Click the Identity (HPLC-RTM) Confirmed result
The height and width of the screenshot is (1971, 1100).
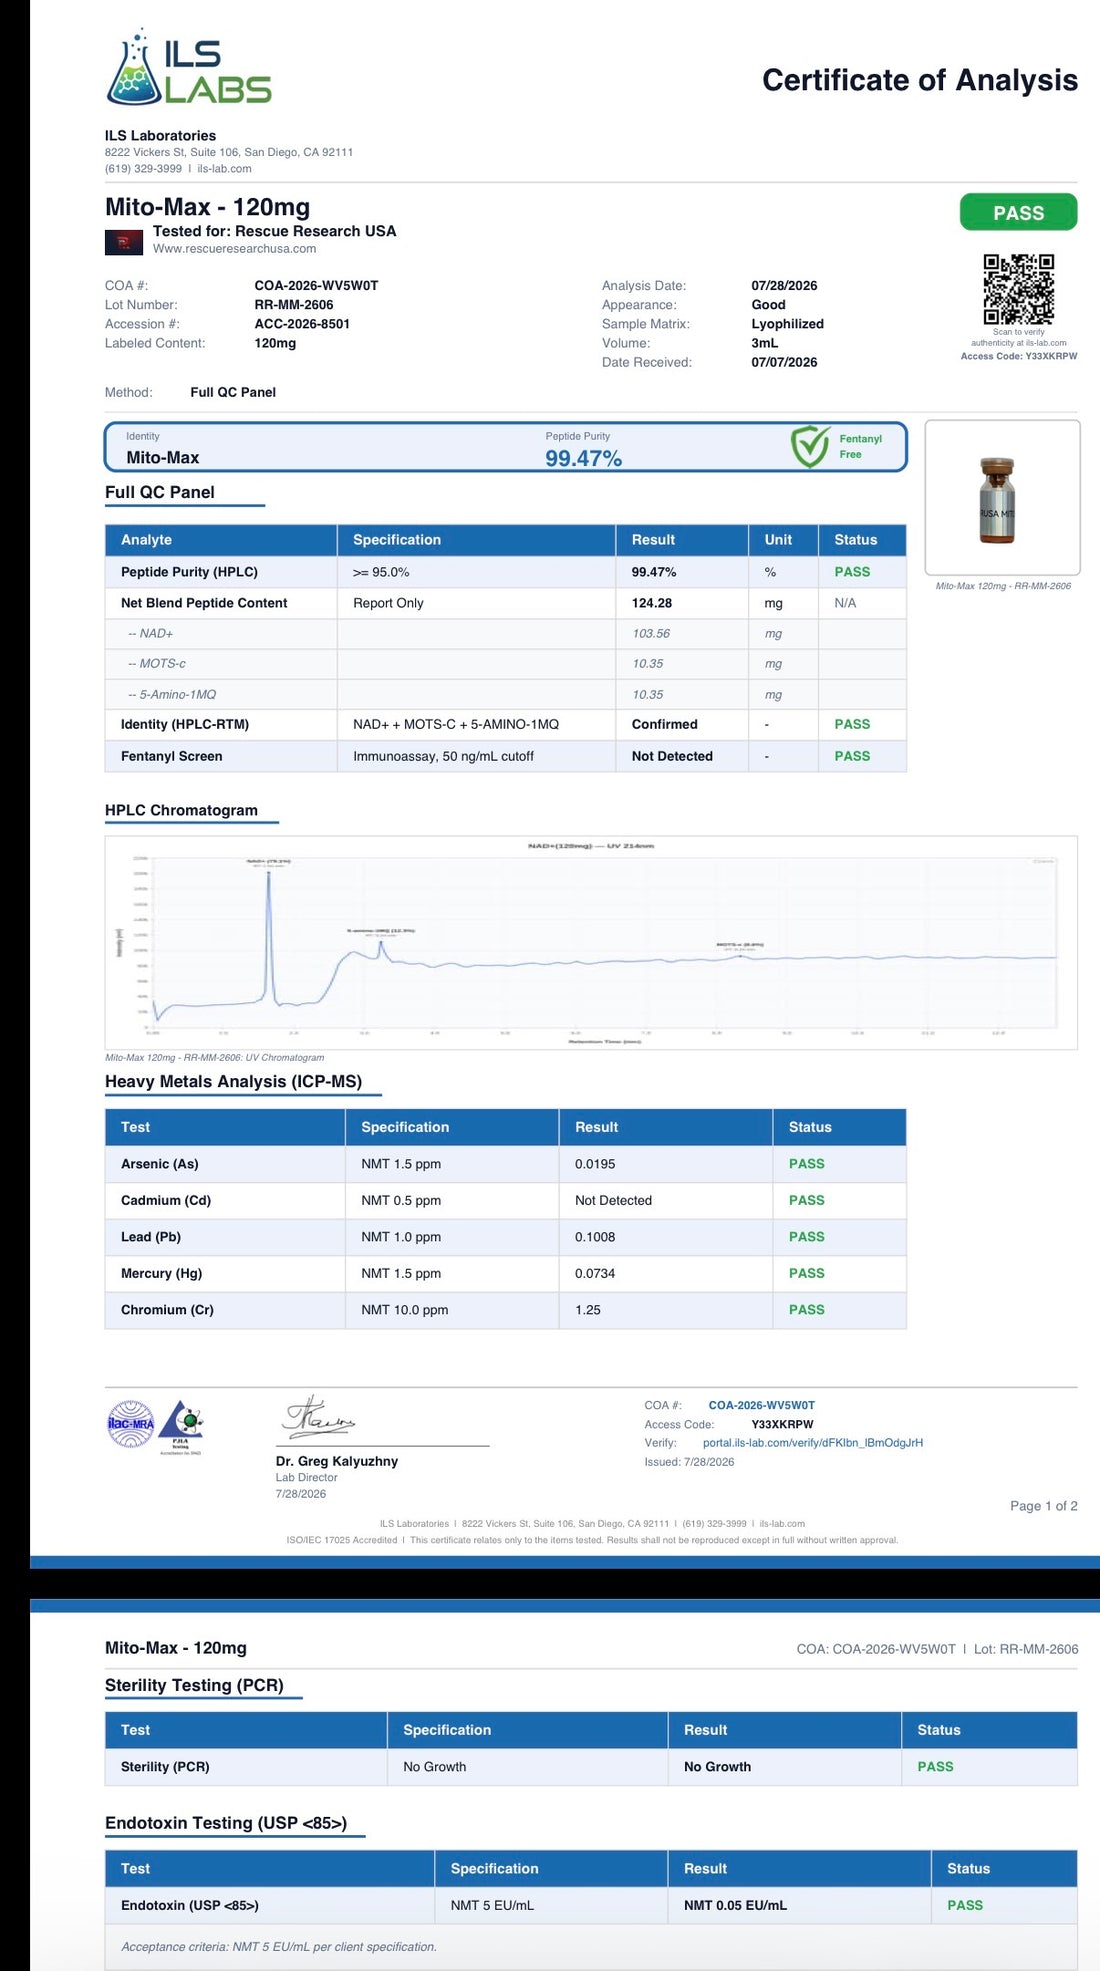pyautogui.click(x=664, y=724)
